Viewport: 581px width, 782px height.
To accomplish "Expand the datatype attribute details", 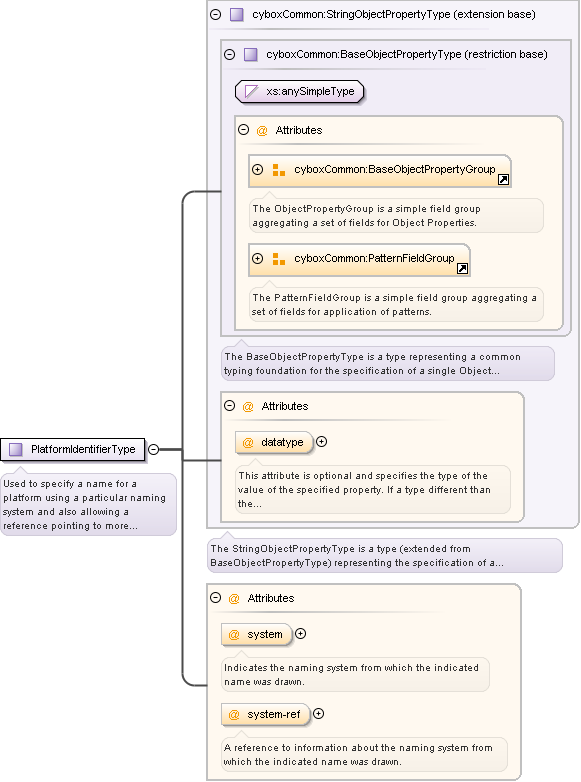I will point(322,442).
